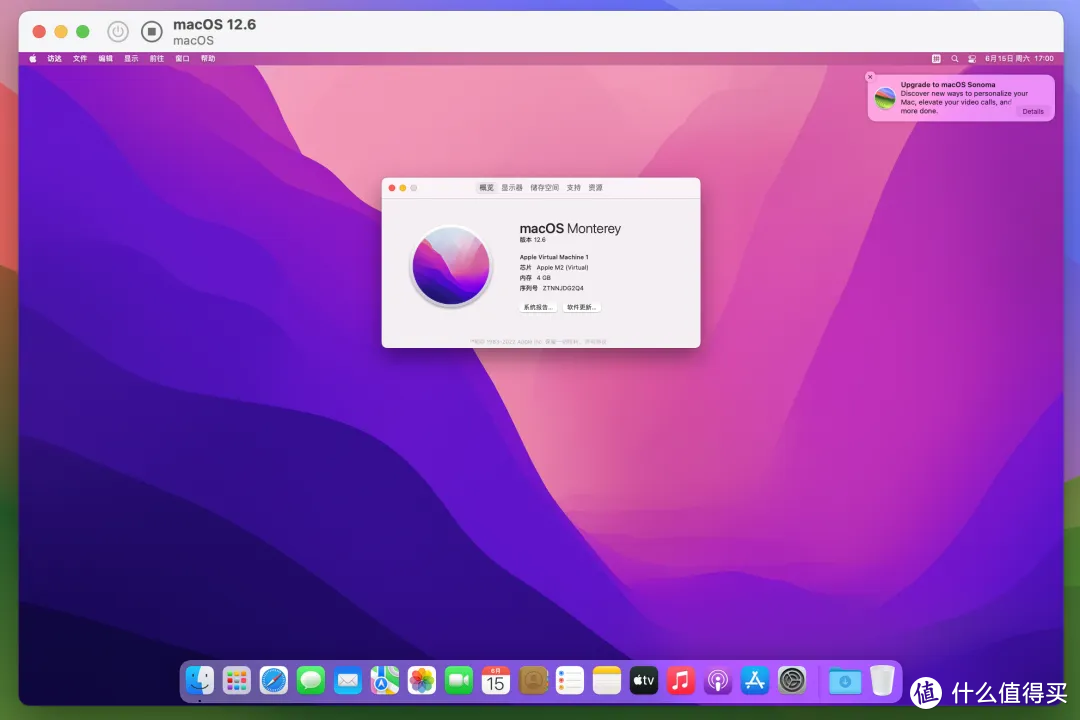Open the 显示 menu
The width and height of the screenshot is (1080, 720).
[x=131, y=59]
